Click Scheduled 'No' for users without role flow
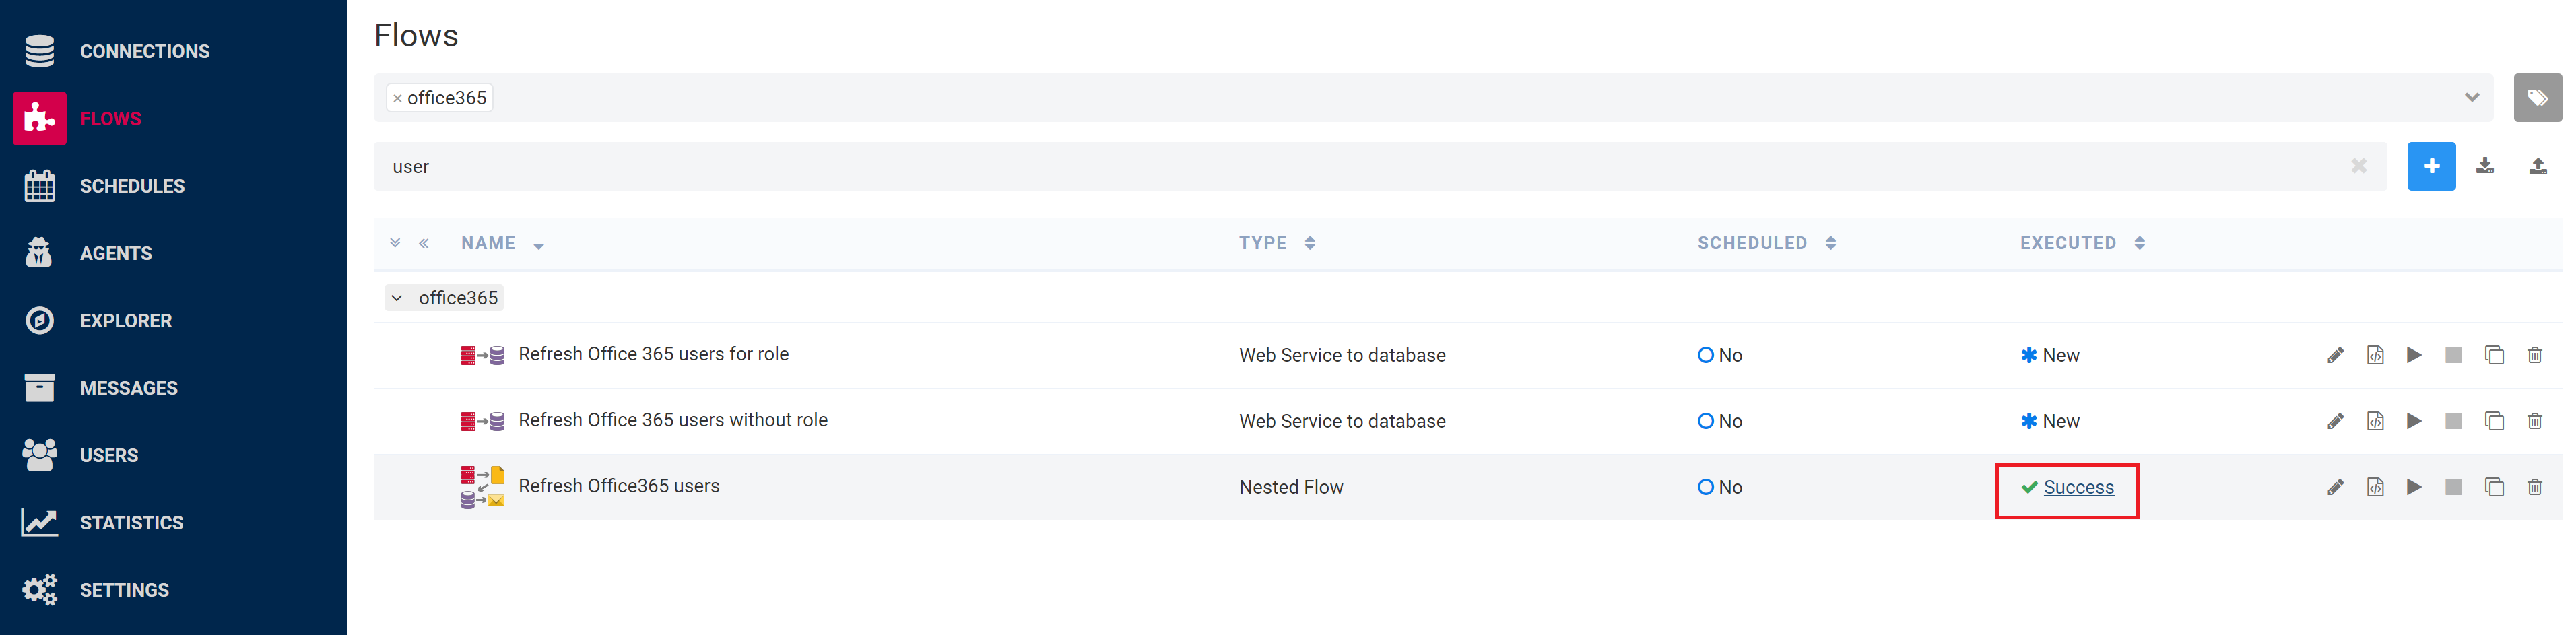The height and width of the screenshot is (635, 2576). [1720, 421]
